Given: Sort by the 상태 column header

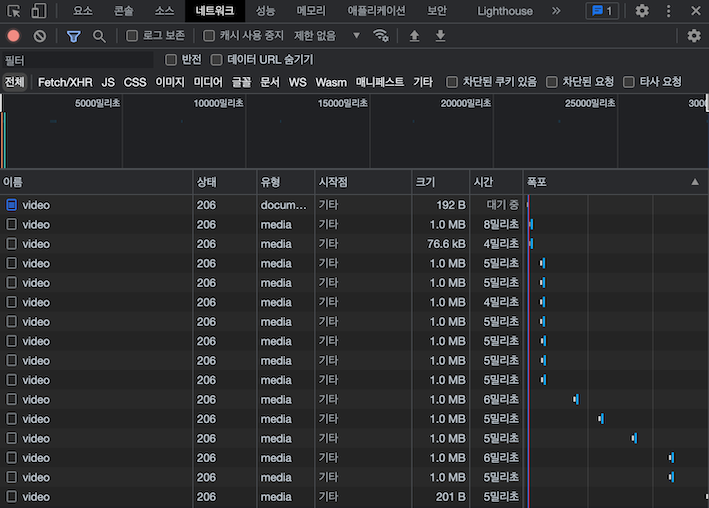Looking at the screenshot, I should point(225,182).
